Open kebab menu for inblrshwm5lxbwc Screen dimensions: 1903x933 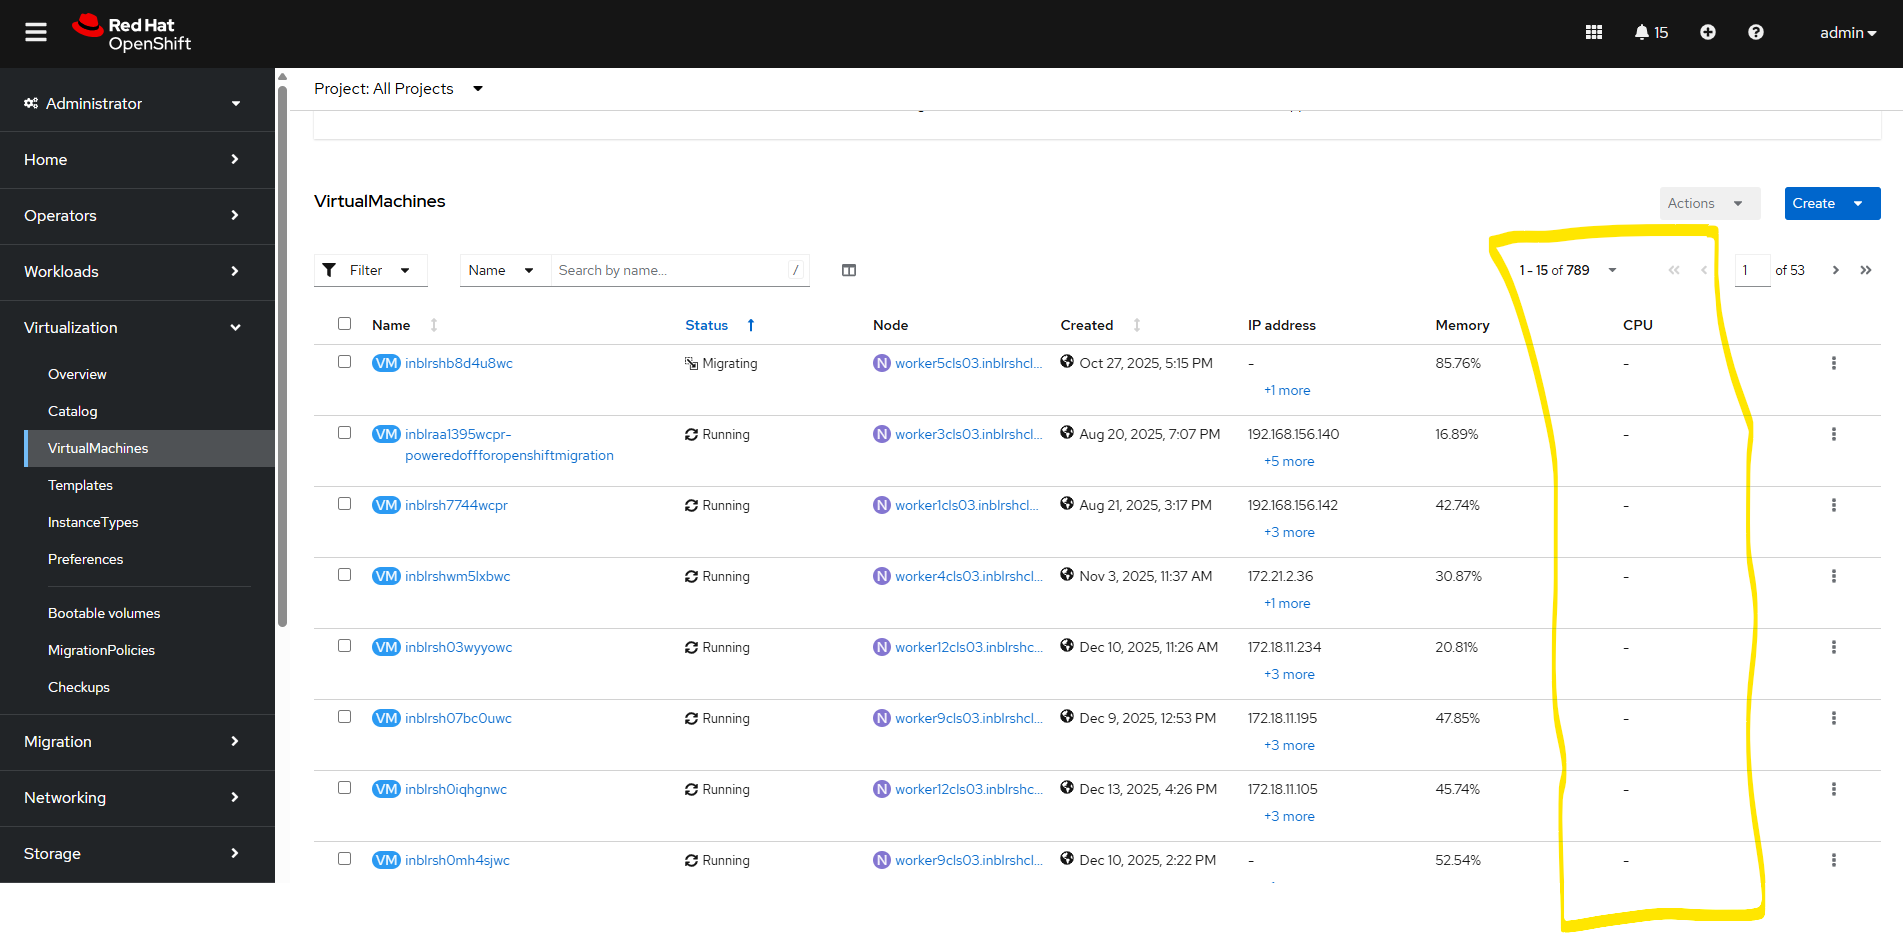(1834, 576)
